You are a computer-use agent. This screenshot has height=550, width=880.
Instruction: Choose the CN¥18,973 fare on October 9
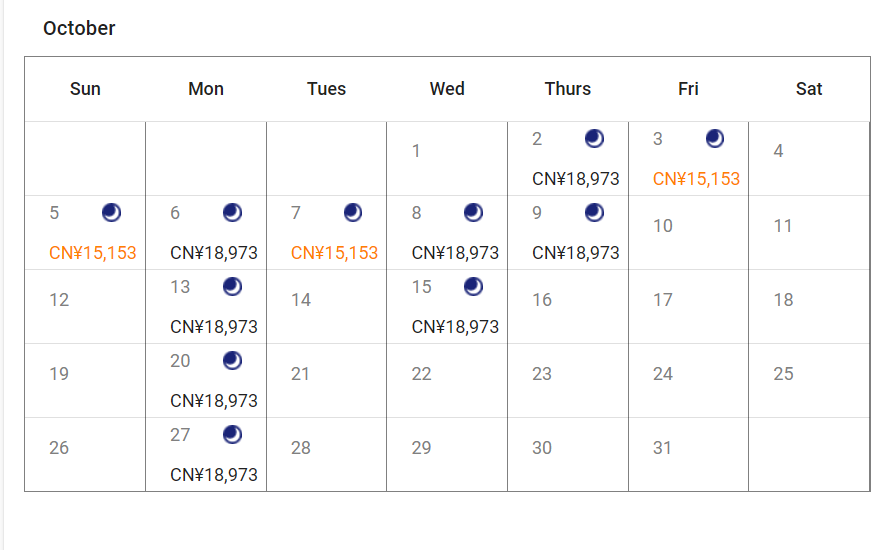click(575, 253)
